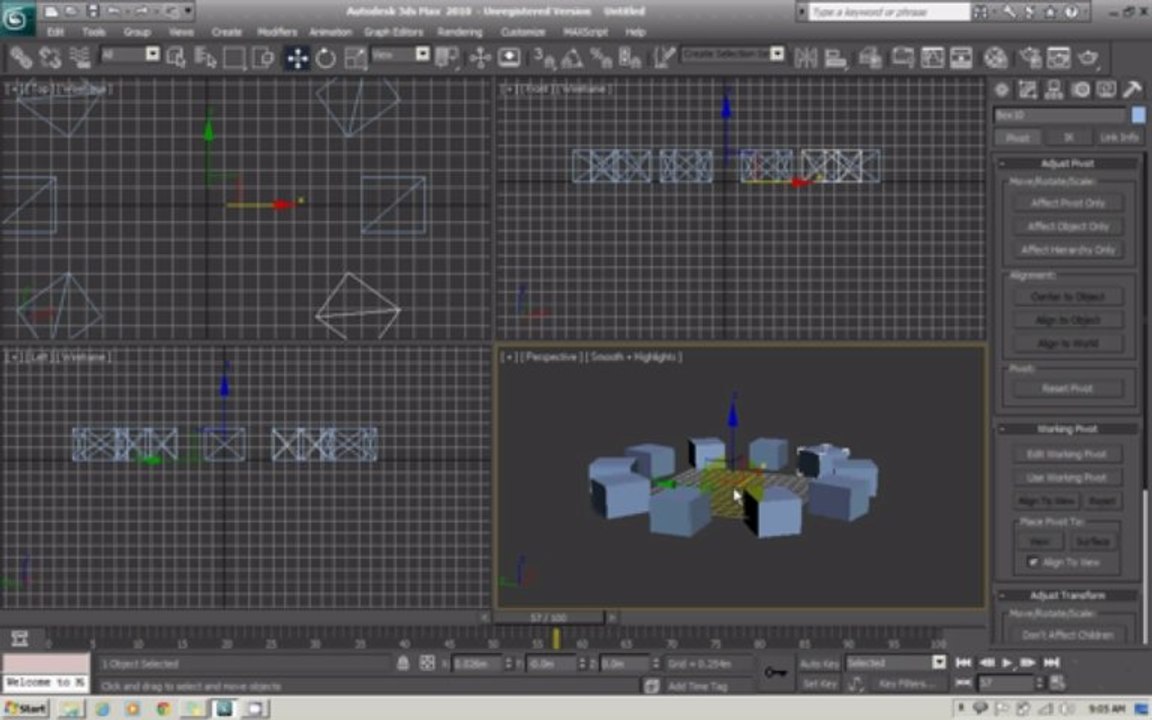Toggle the 3D Snaps icon
The image size is (1152, 720).
544,57
